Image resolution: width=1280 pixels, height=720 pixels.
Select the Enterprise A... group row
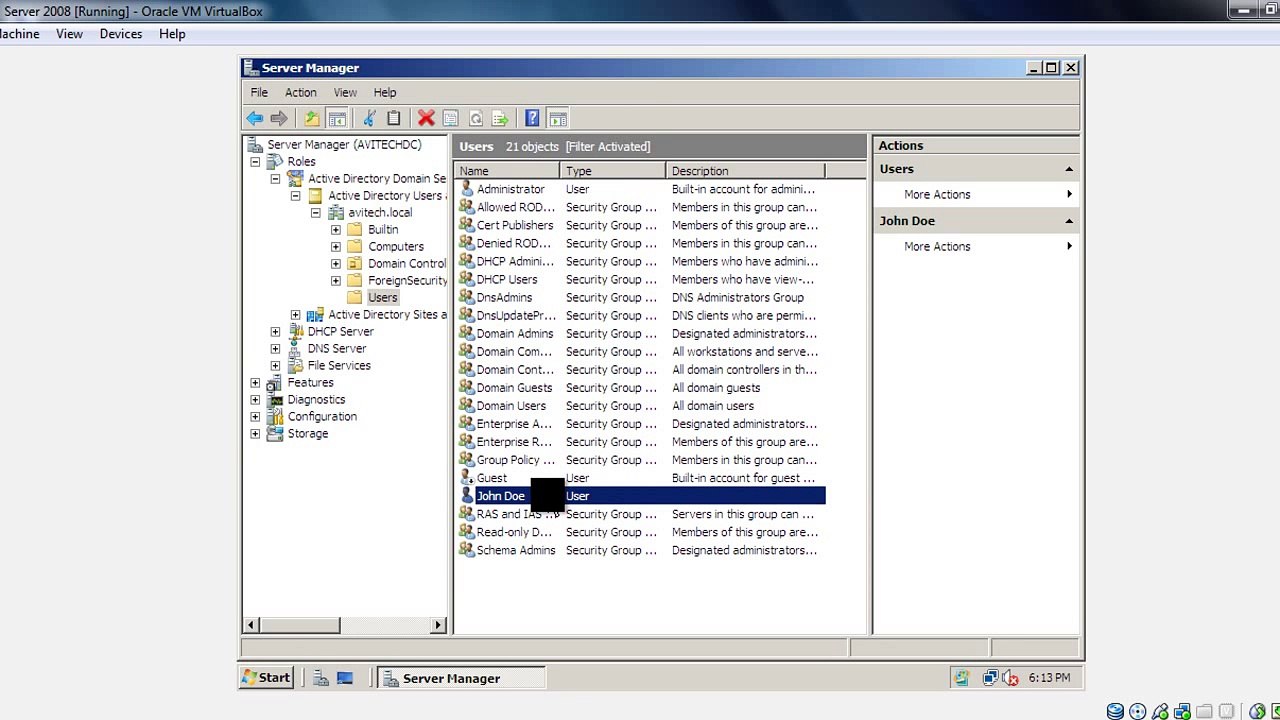tap(640, 424)
